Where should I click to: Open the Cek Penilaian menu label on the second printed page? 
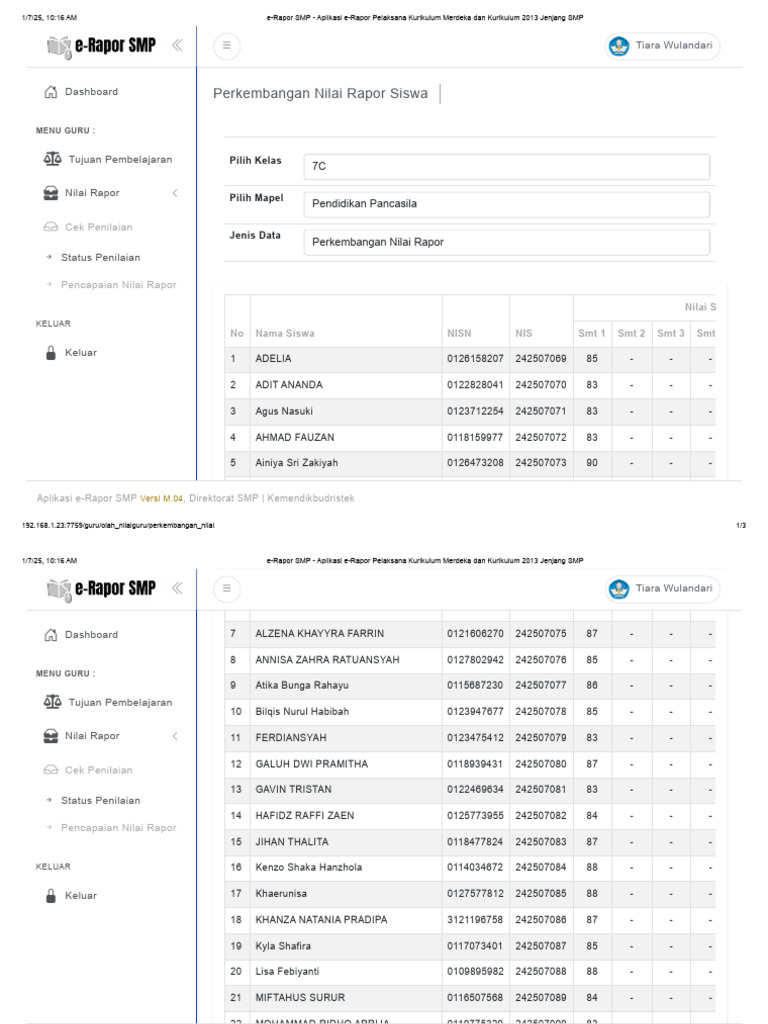(99, 770)
